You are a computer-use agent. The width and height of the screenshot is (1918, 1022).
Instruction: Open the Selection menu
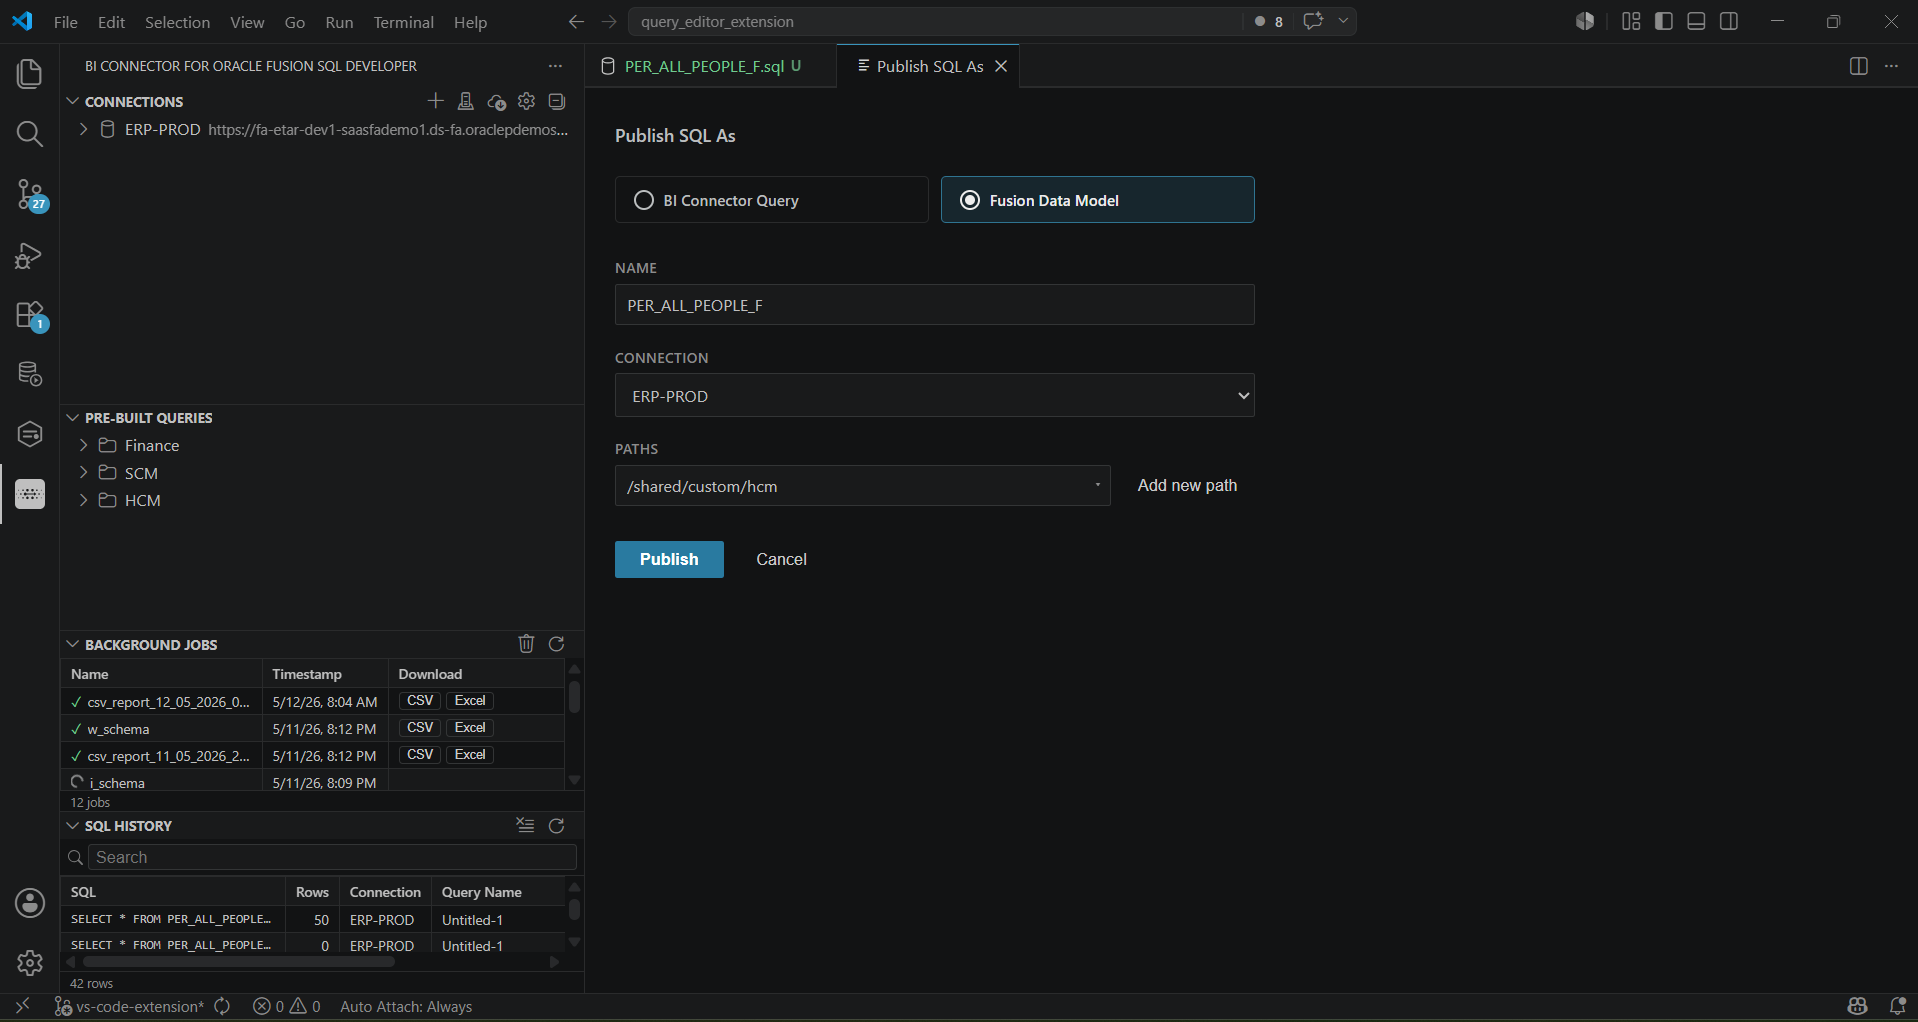click(x=177, y=22)
